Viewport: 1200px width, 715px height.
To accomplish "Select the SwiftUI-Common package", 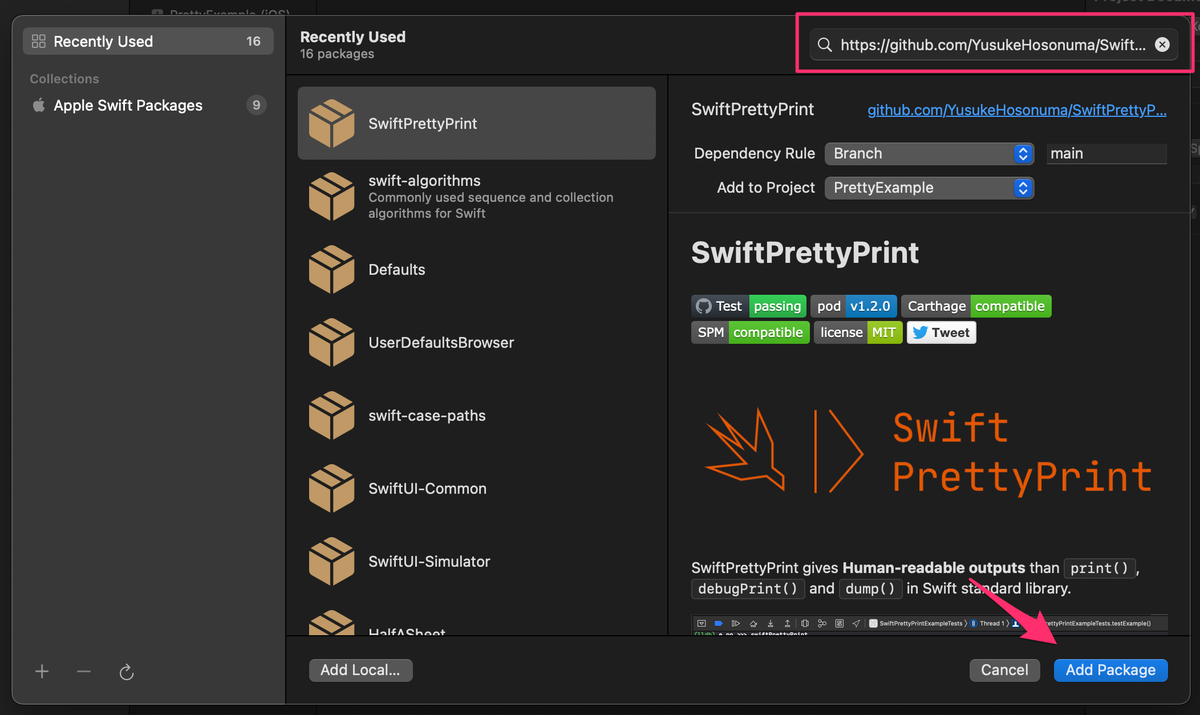I will pyautogui.click(x=477, y=488).
